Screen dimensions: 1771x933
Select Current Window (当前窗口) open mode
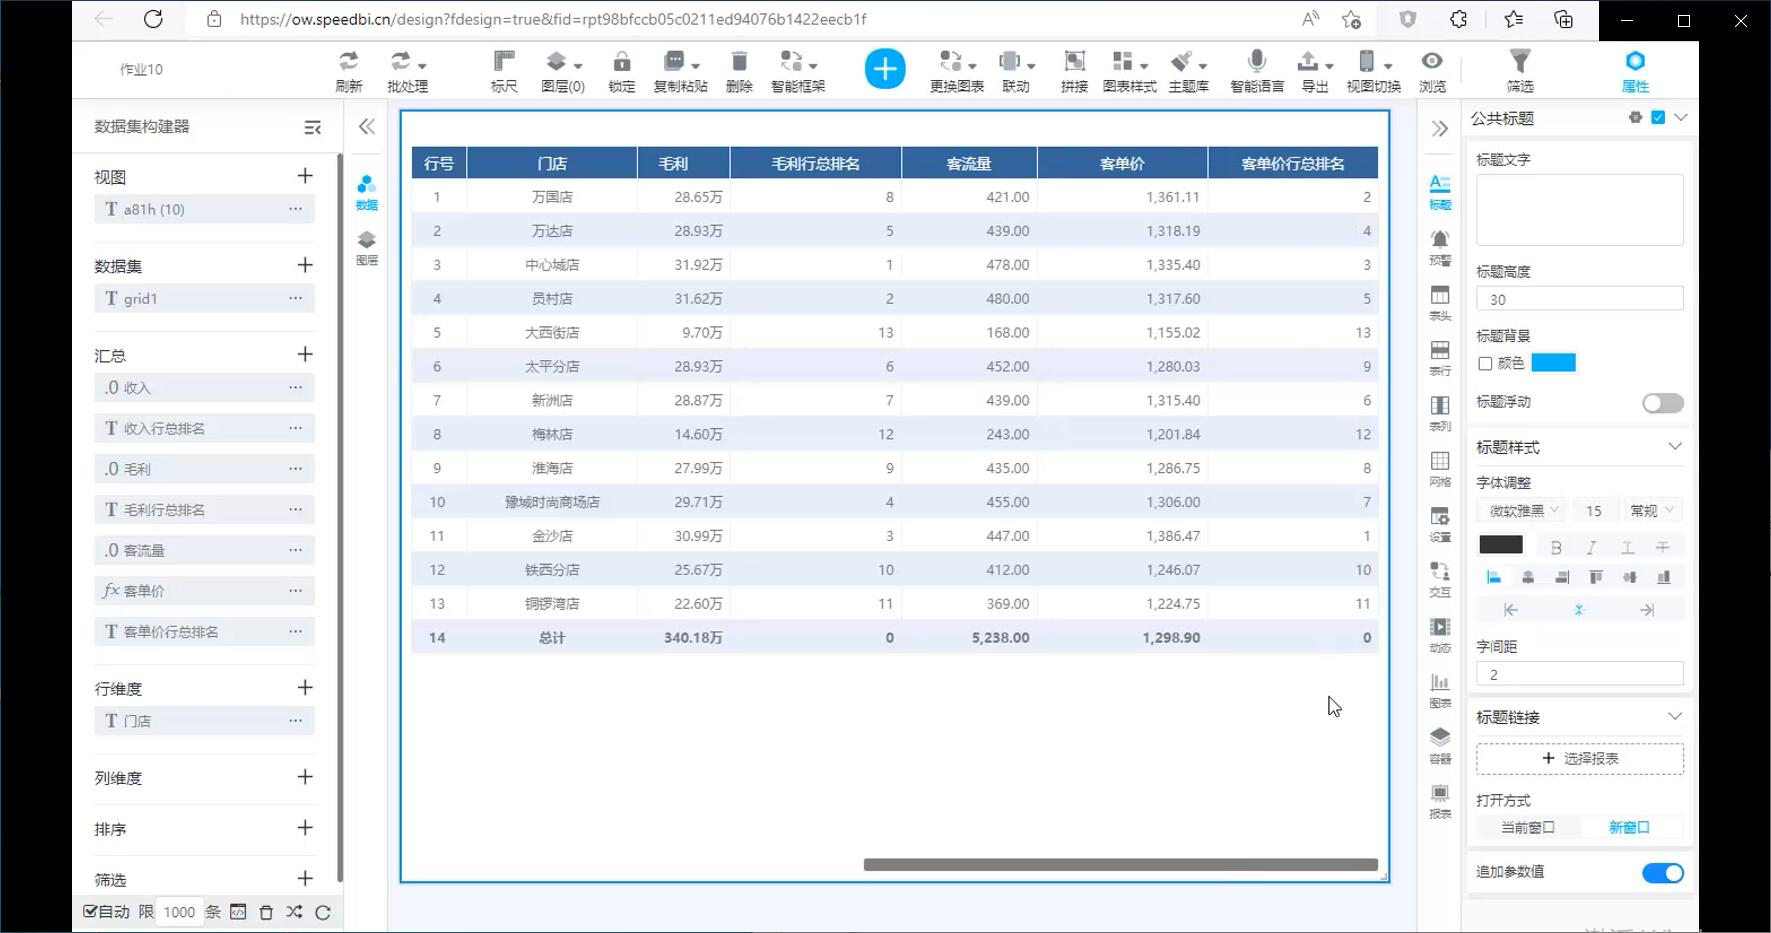tap(1527, 828)
